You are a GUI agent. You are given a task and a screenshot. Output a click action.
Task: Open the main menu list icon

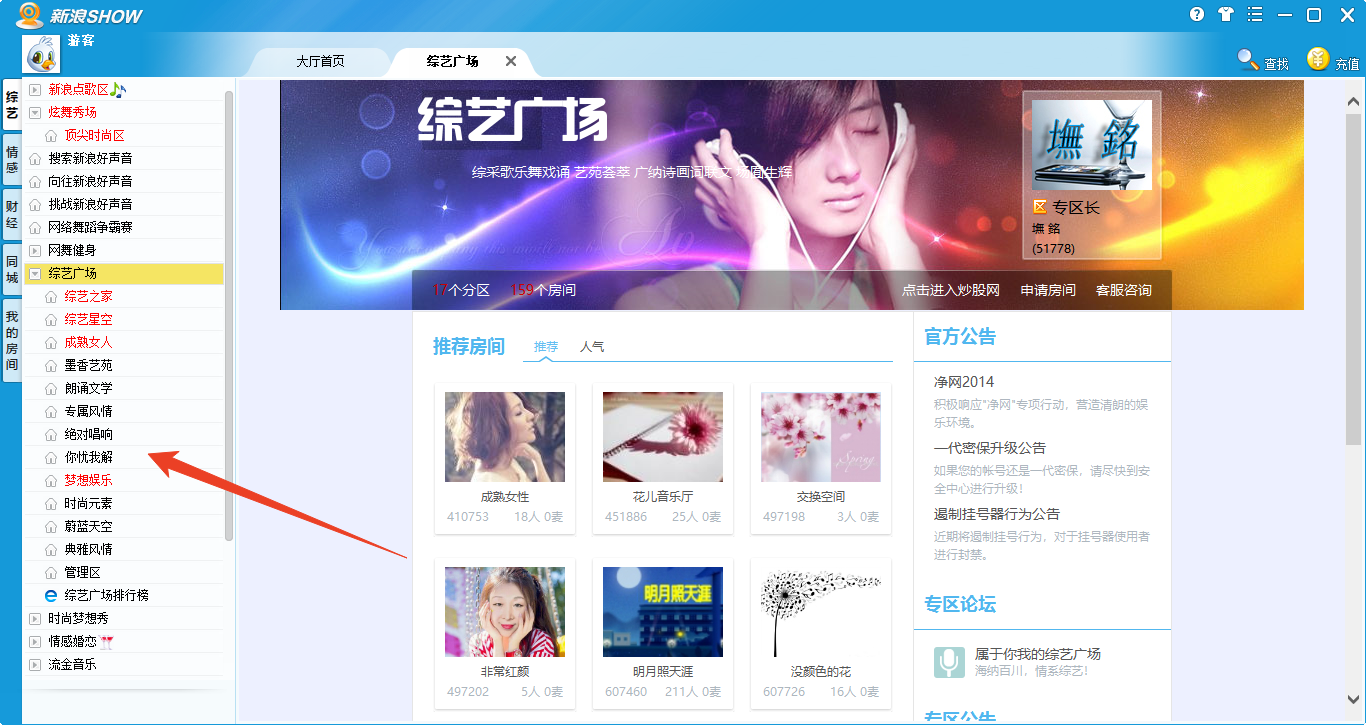(1254, 15)
